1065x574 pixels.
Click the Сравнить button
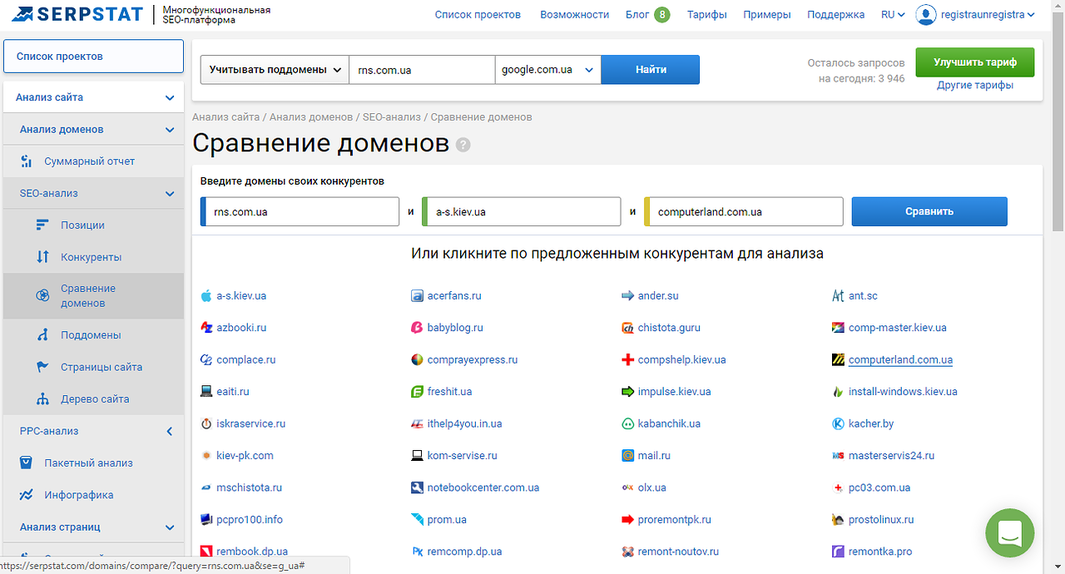point(929,211)
